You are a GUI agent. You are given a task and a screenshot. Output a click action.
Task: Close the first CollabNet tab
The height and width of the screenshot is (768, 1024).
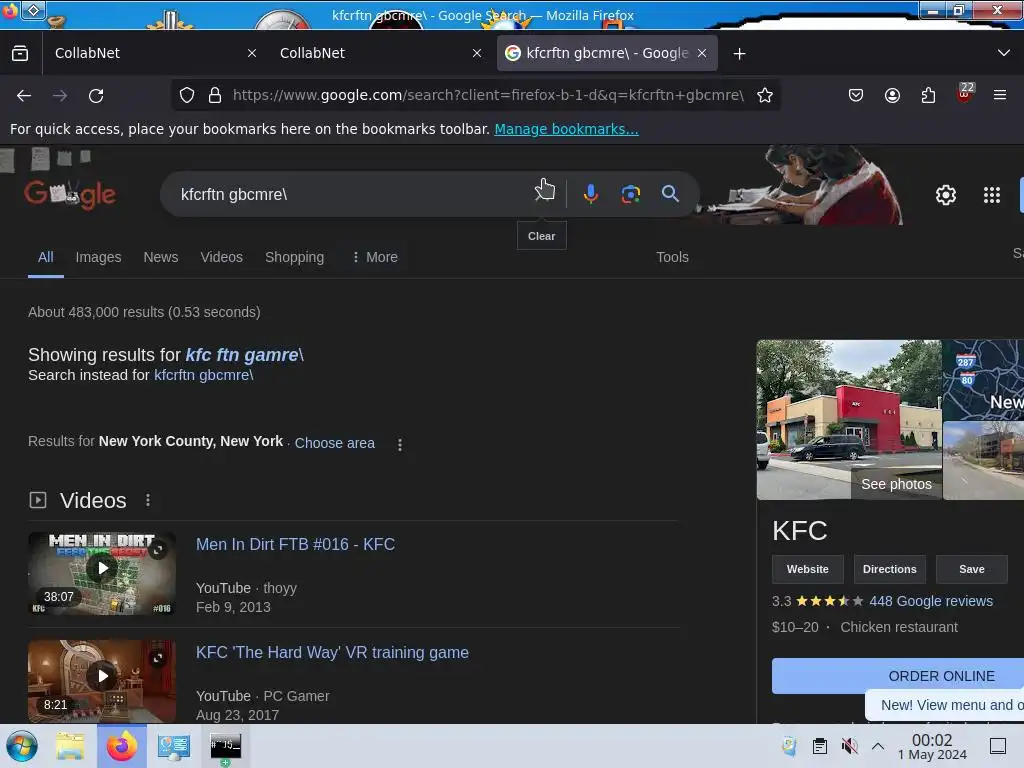pyautogui.click(x=252, y=54)
